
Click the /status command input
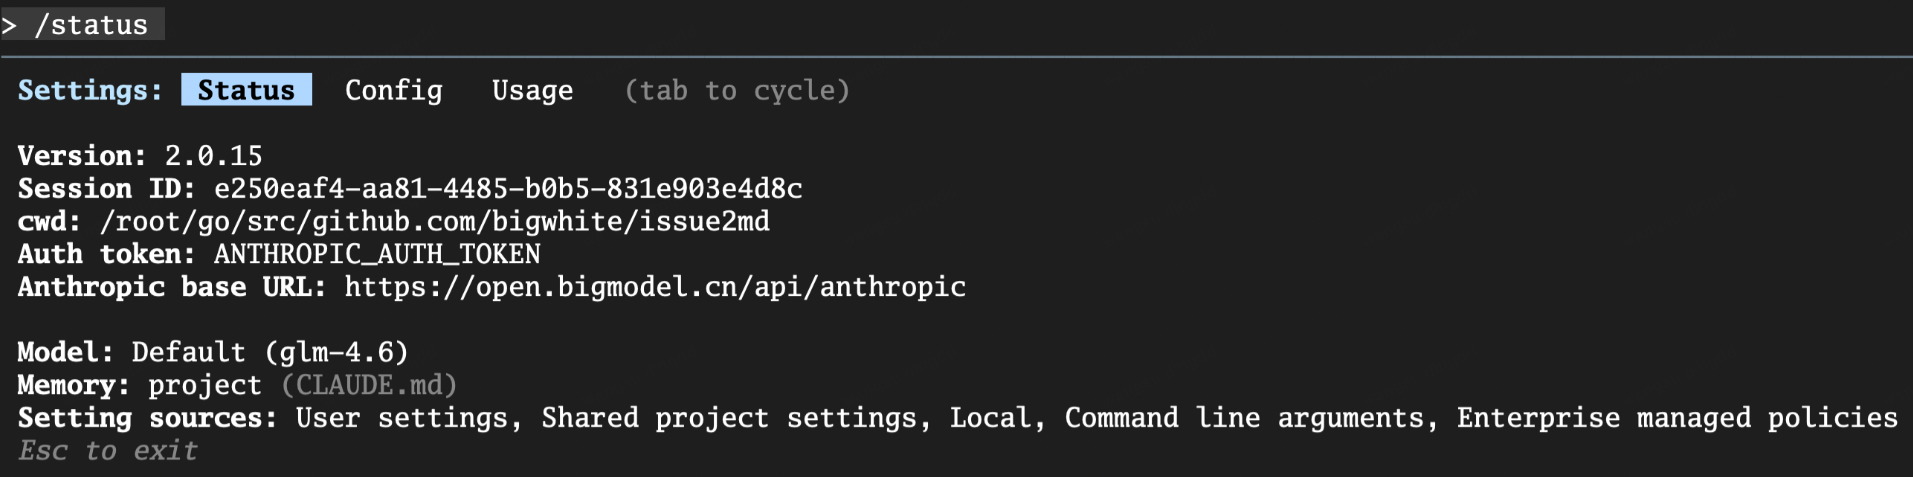pos(91,25)
